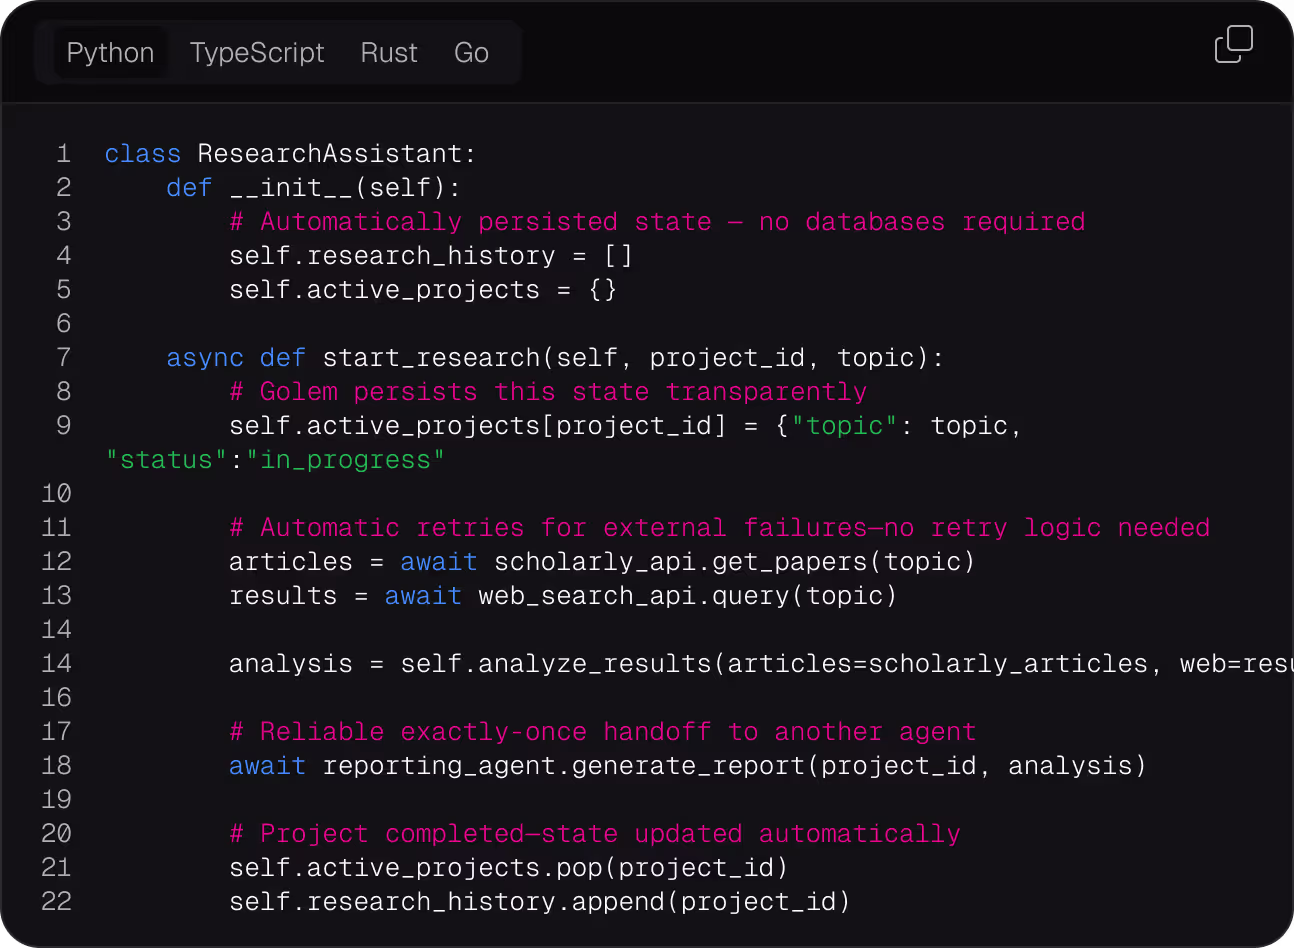
Task: Click 'await reporting_agent.generate_report' line
Action: [x=688, y=766]
